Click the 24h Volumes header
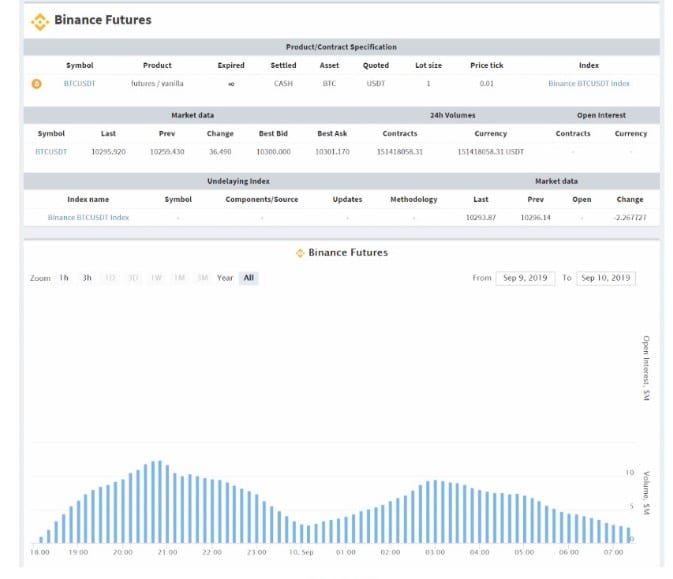The image size is (673, 579). [x=452, y=115]
